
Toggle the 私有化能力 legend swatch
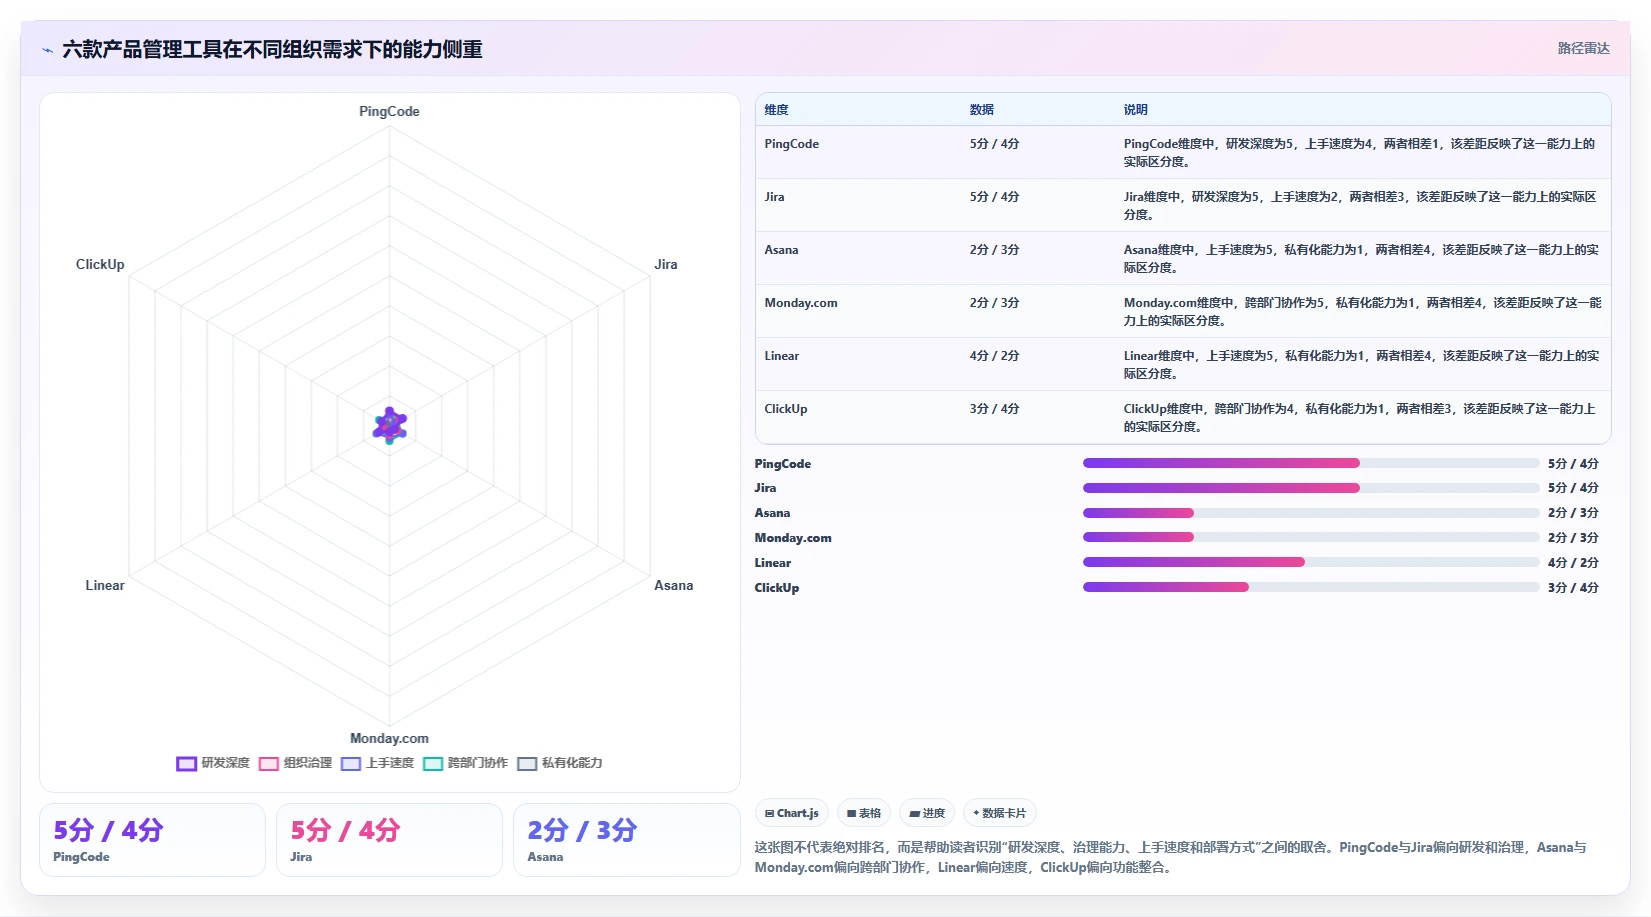point(527,764)
